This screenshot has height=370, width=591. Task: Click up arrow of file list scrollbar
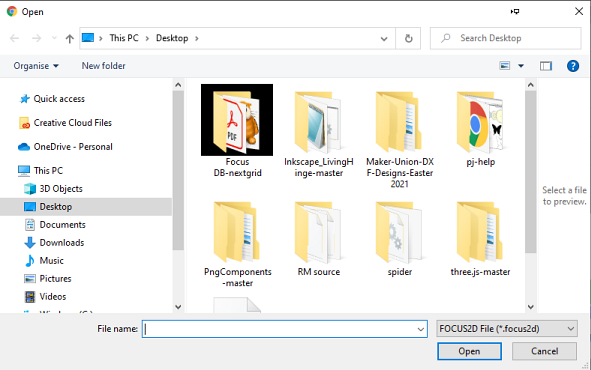point(531,85)
